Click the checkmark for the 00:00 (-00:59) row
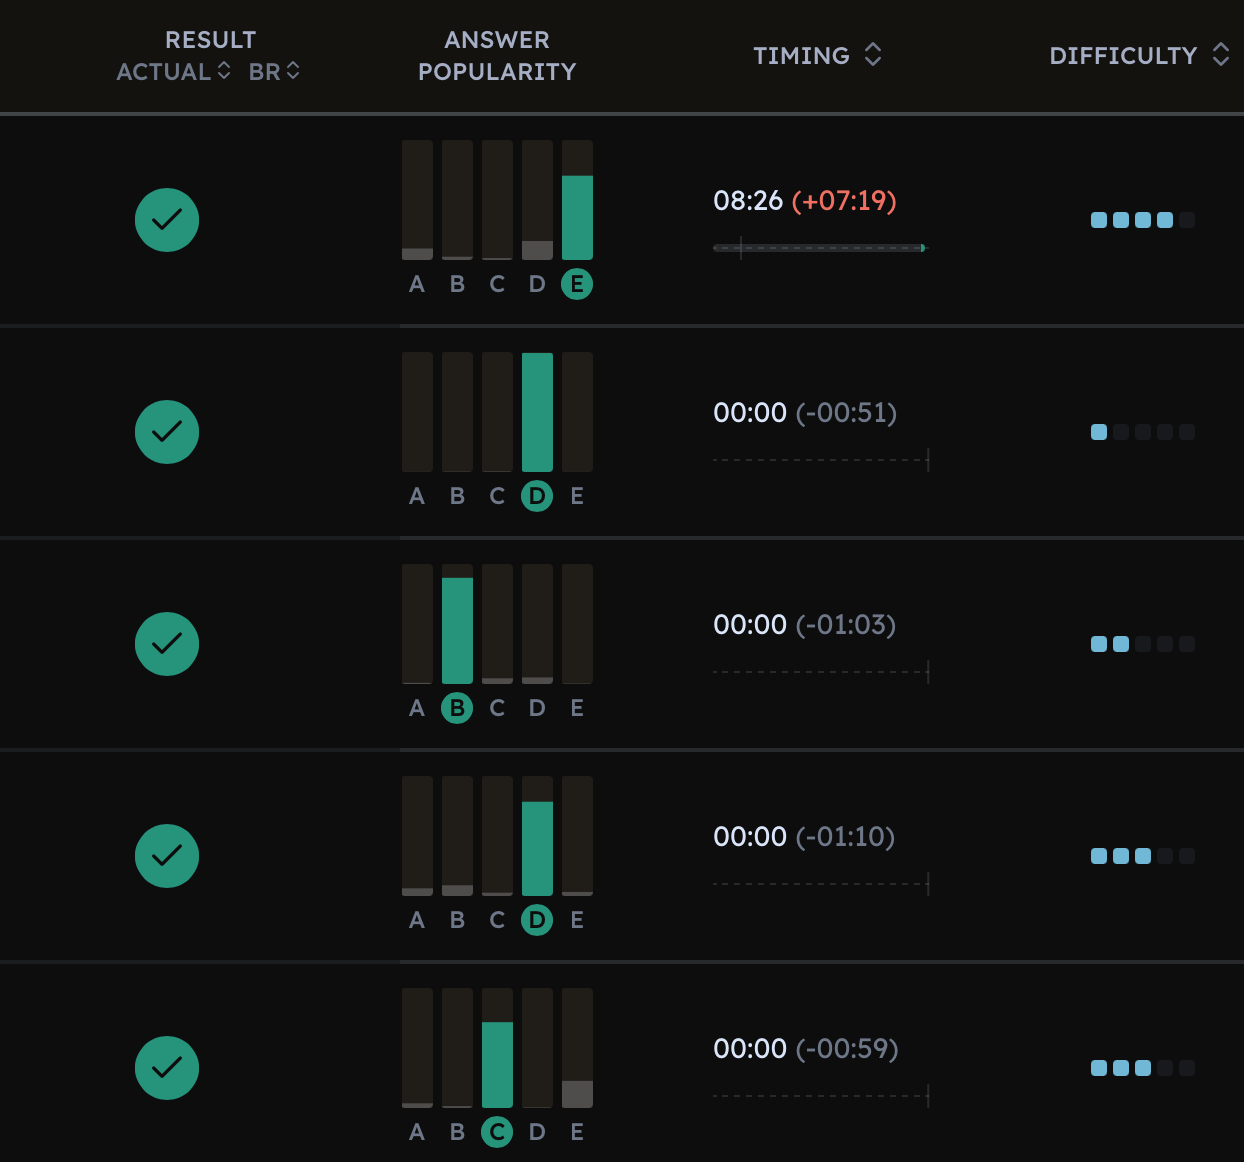 click(x=167, y=1068)
